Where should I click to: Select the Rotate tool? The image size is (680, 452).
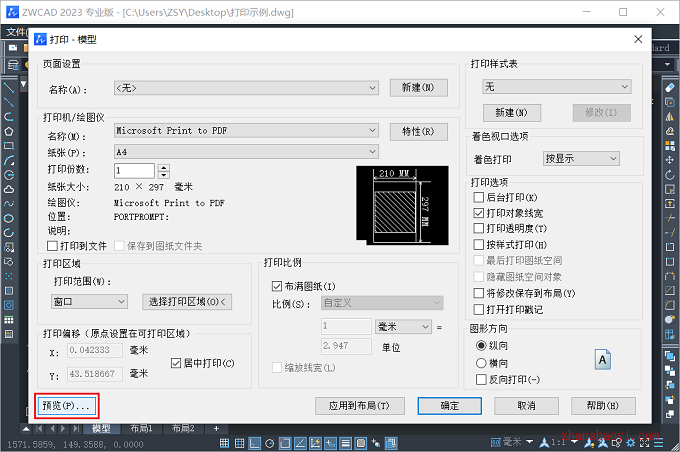click(x=670, y=175)
